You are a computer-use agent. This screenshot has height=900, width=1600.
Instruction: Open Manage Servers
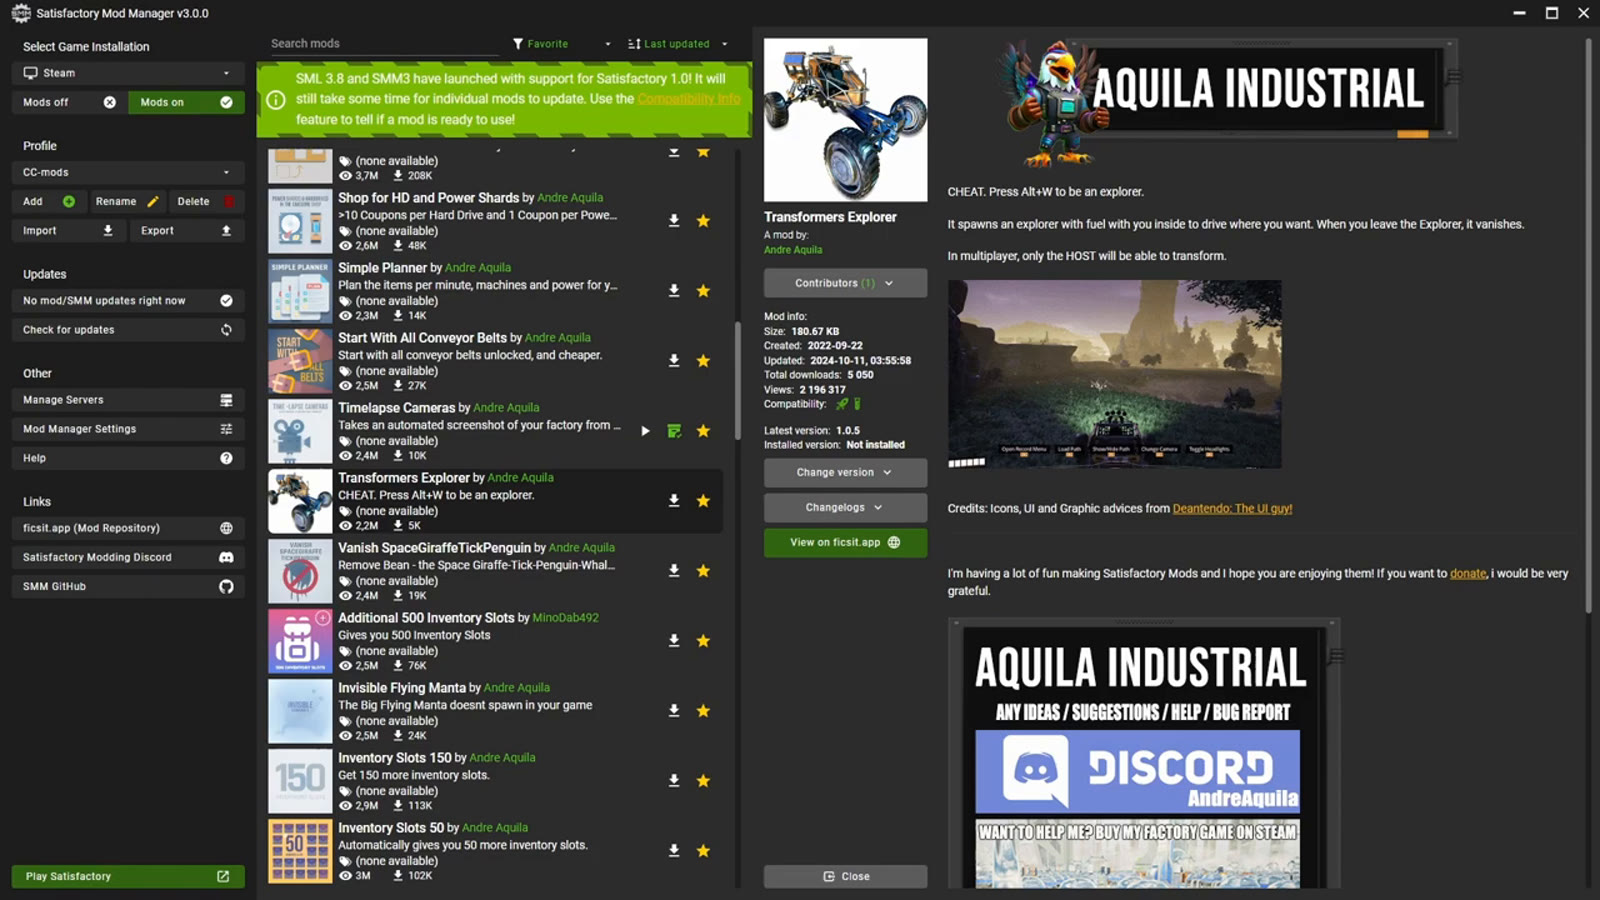tap(128, 400)
